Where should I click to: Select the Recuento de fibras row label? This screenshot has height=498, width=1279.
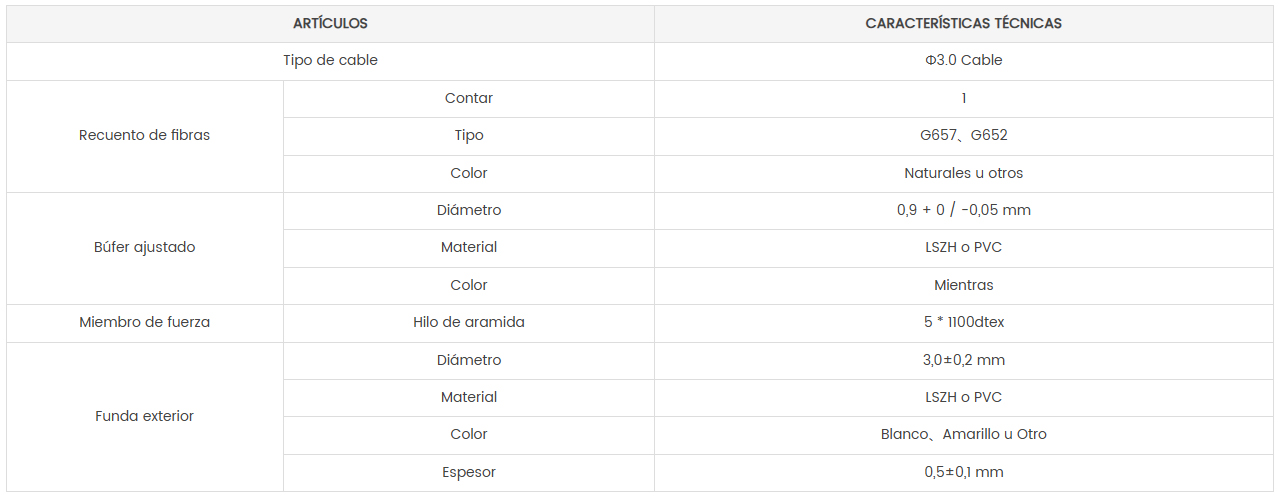(145, 135)
